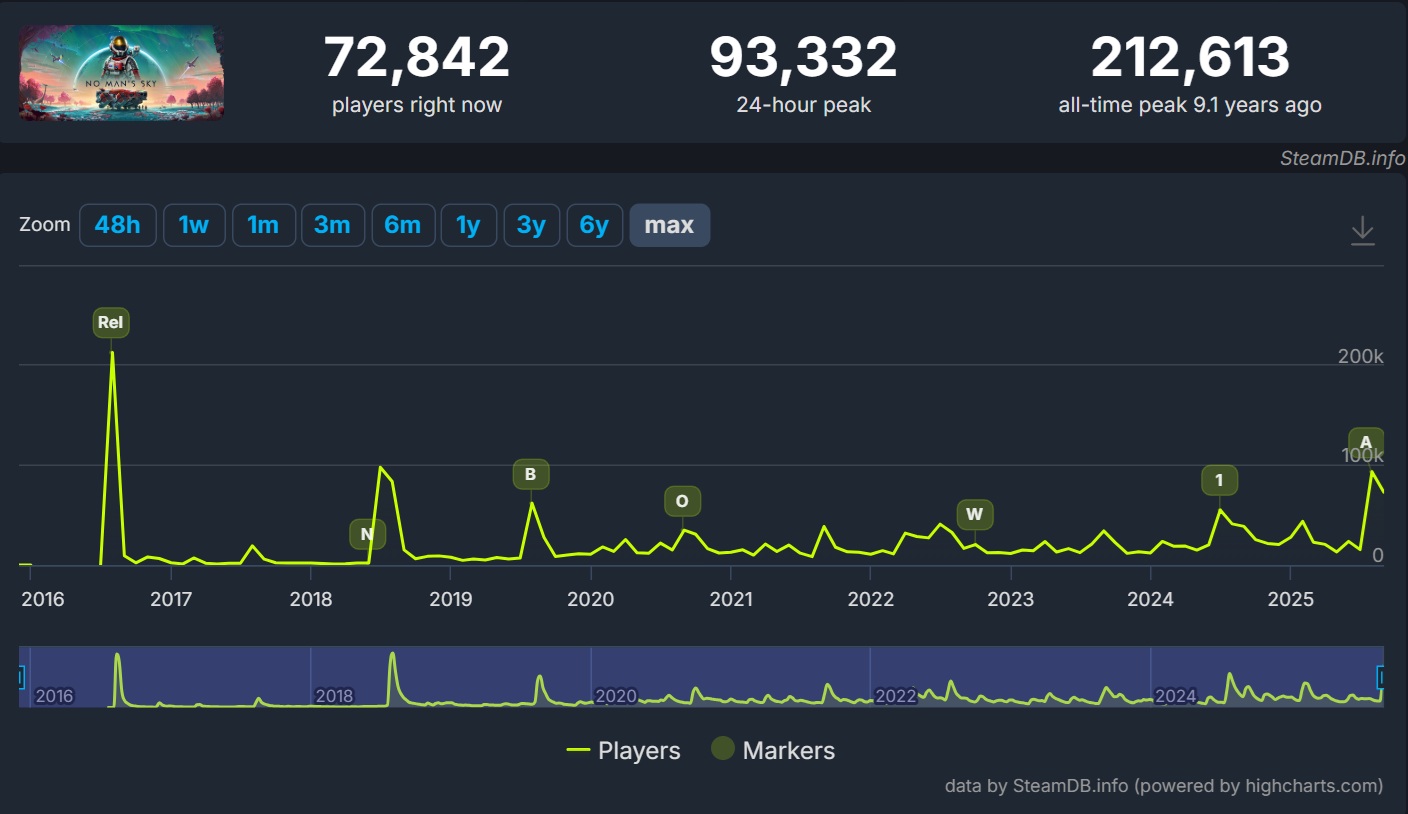Choose the 1m zoom option
Image resolution: width=1408 pixels, height=814 pixels.
pos(263,225)
